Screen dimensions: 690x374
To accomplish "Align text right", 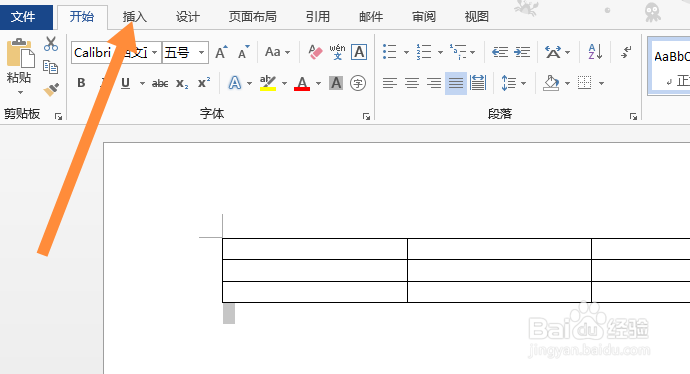I will (434, 83).
